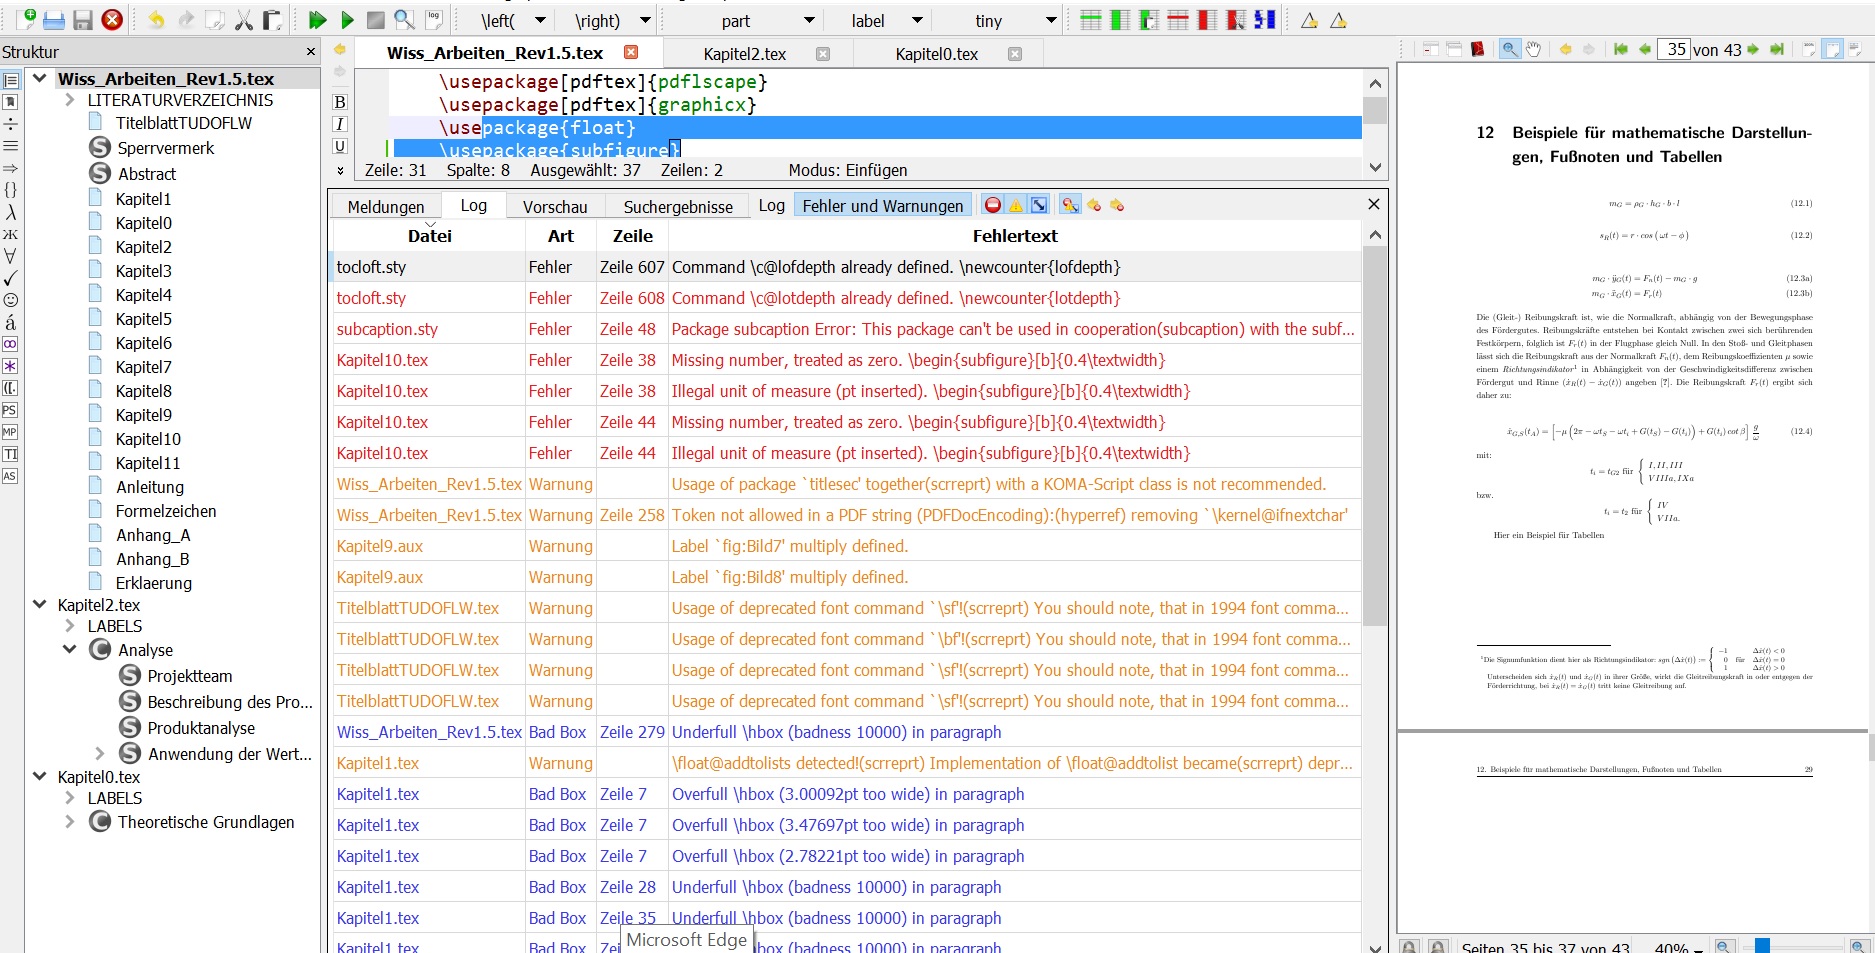Apply underline formatting with the U icon

coord(340,146)
